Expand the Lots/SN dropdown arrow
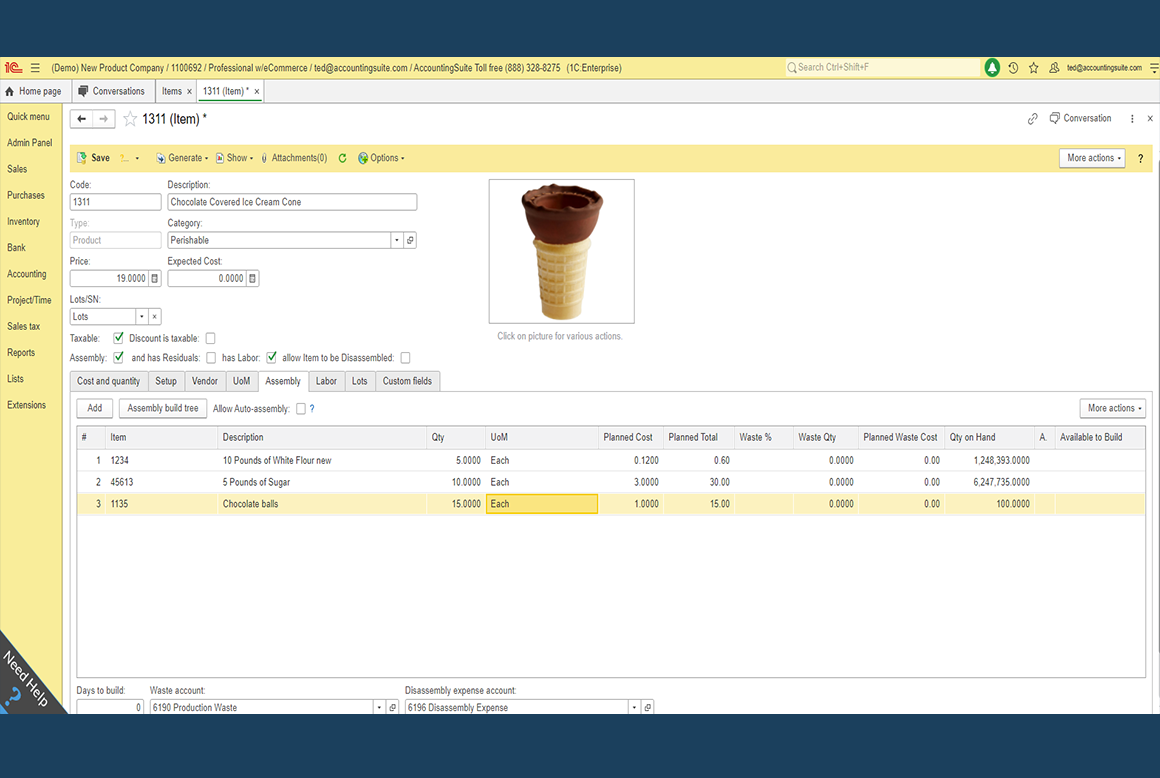1160x778 pixels. click(x=141, y=317)
